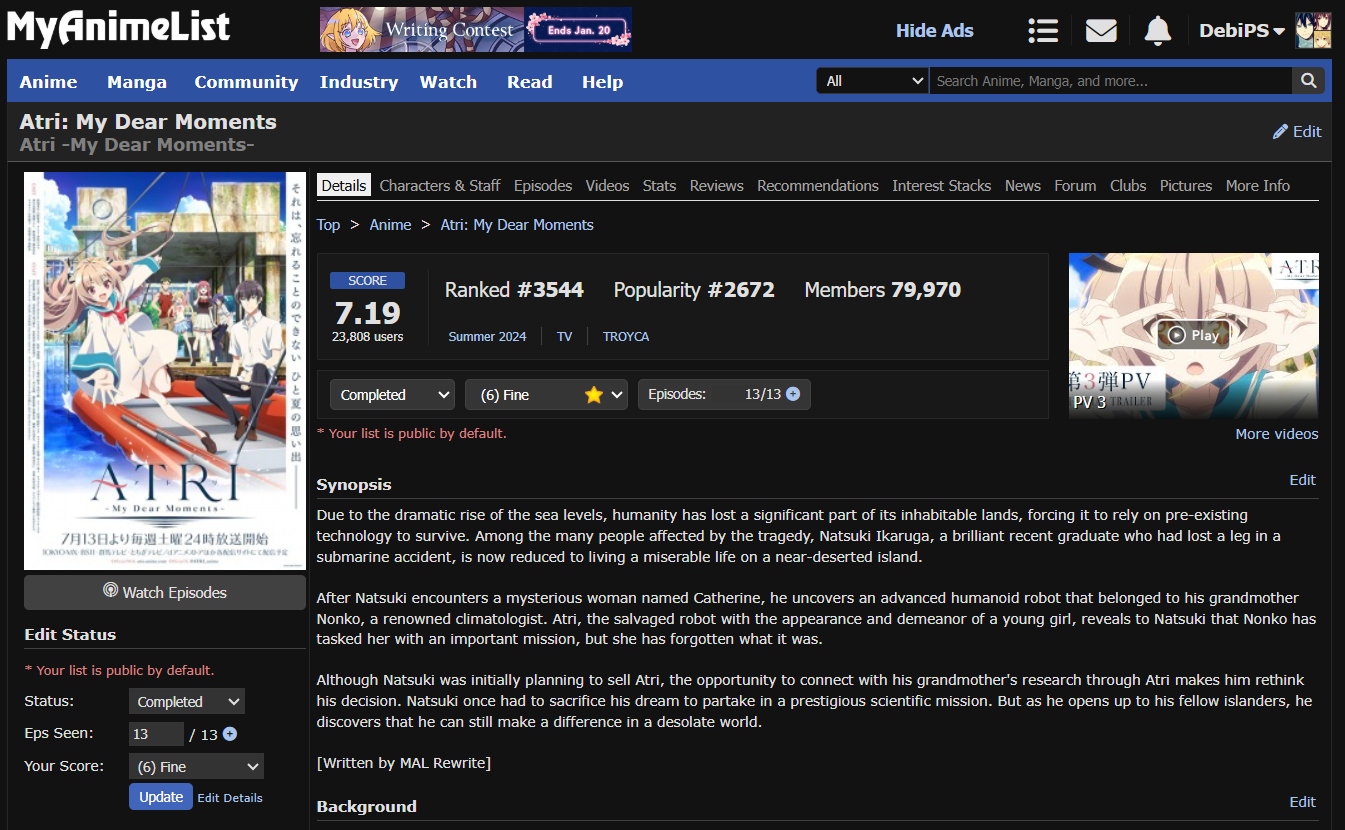Switch to the Reviews tab

click(x=717, y=185)
